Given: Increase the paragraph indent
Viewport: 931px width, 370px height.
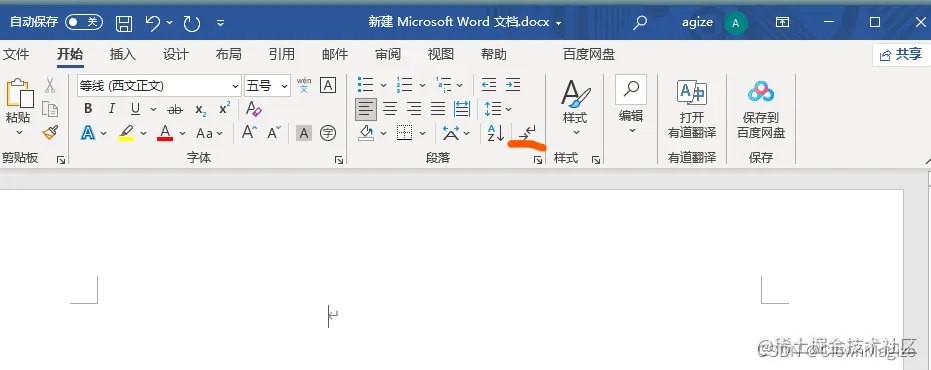Looking at the screenshot, I should point(513,85).
